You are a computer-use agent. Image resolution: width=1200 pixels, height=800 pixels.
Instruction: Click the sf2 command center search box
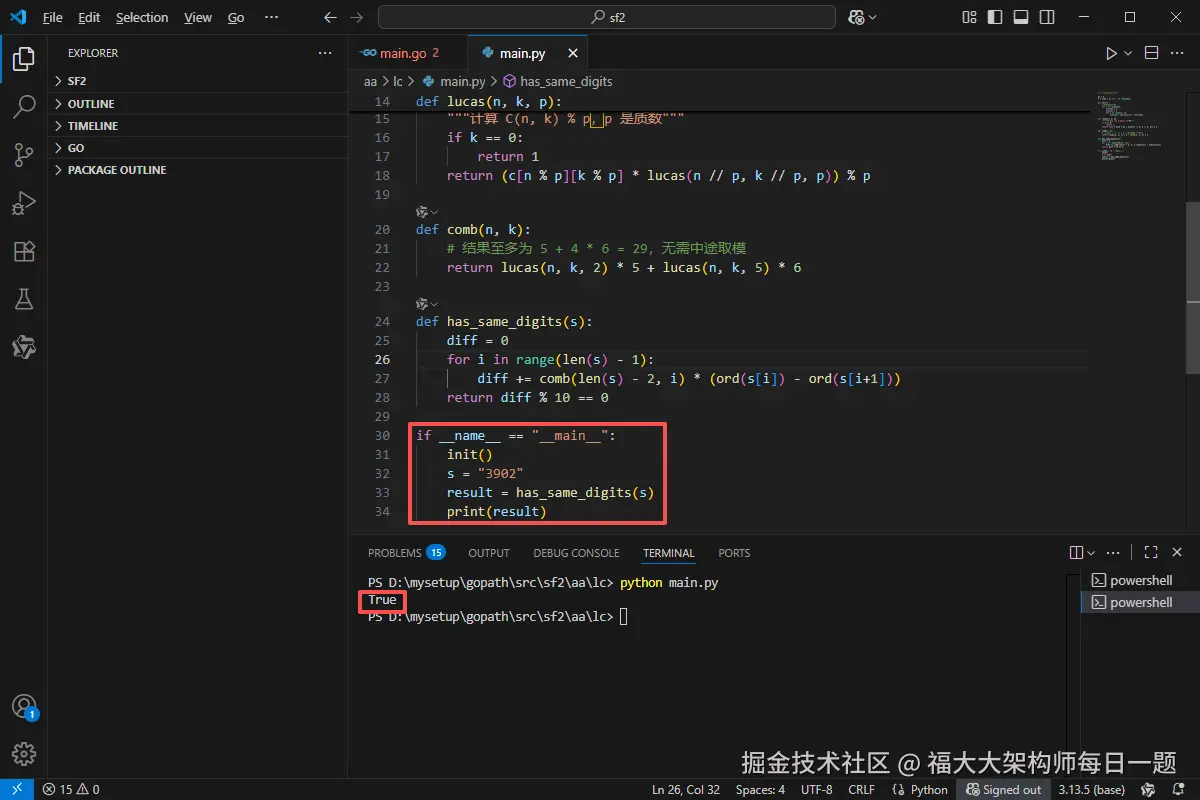click(x=607, y=17)
